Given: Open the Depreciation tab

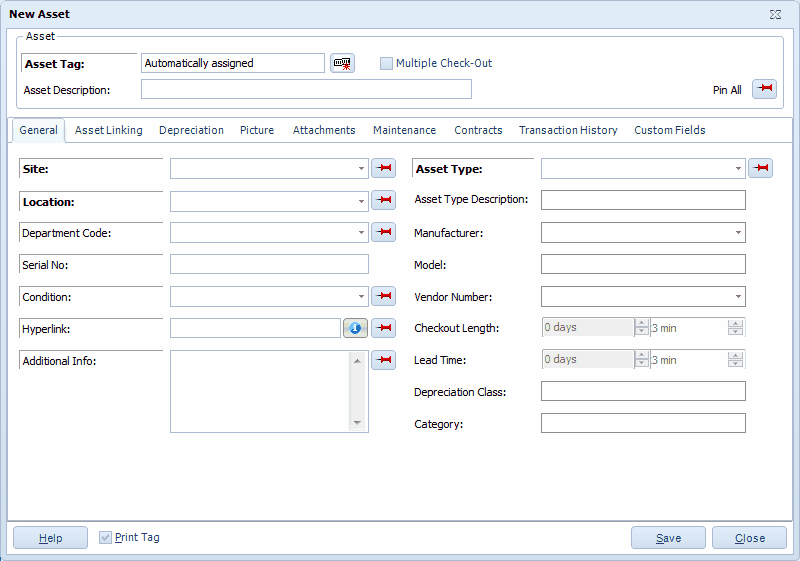Looking at the screenshot, I should tap(191, 130).
